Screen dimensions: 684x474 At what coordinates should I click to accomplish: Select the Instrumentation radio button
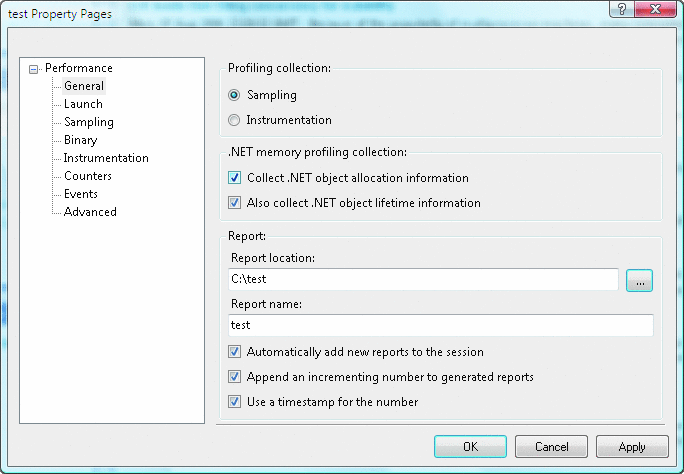pyautogui.click(x=234, y=120)
